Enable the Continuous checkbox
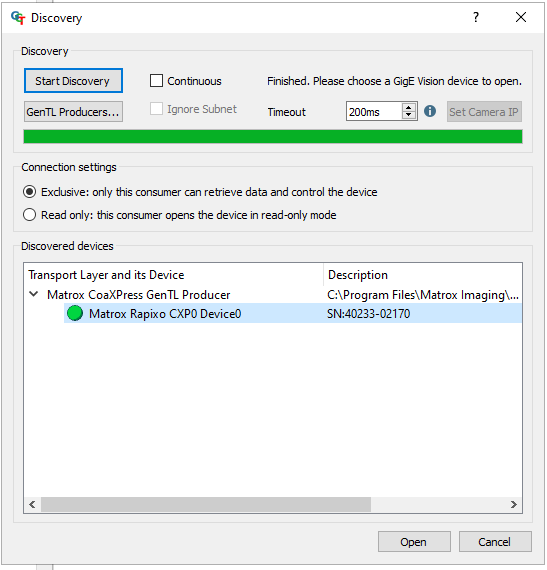 [156, 81]
